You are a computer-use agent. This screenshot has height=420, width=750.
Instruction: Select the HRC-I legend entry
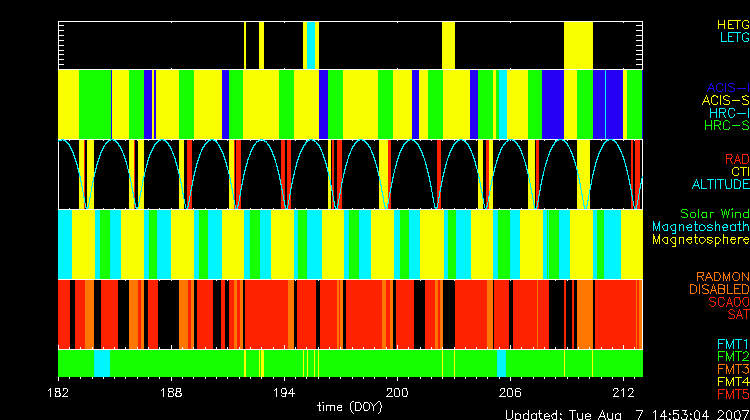729,113
